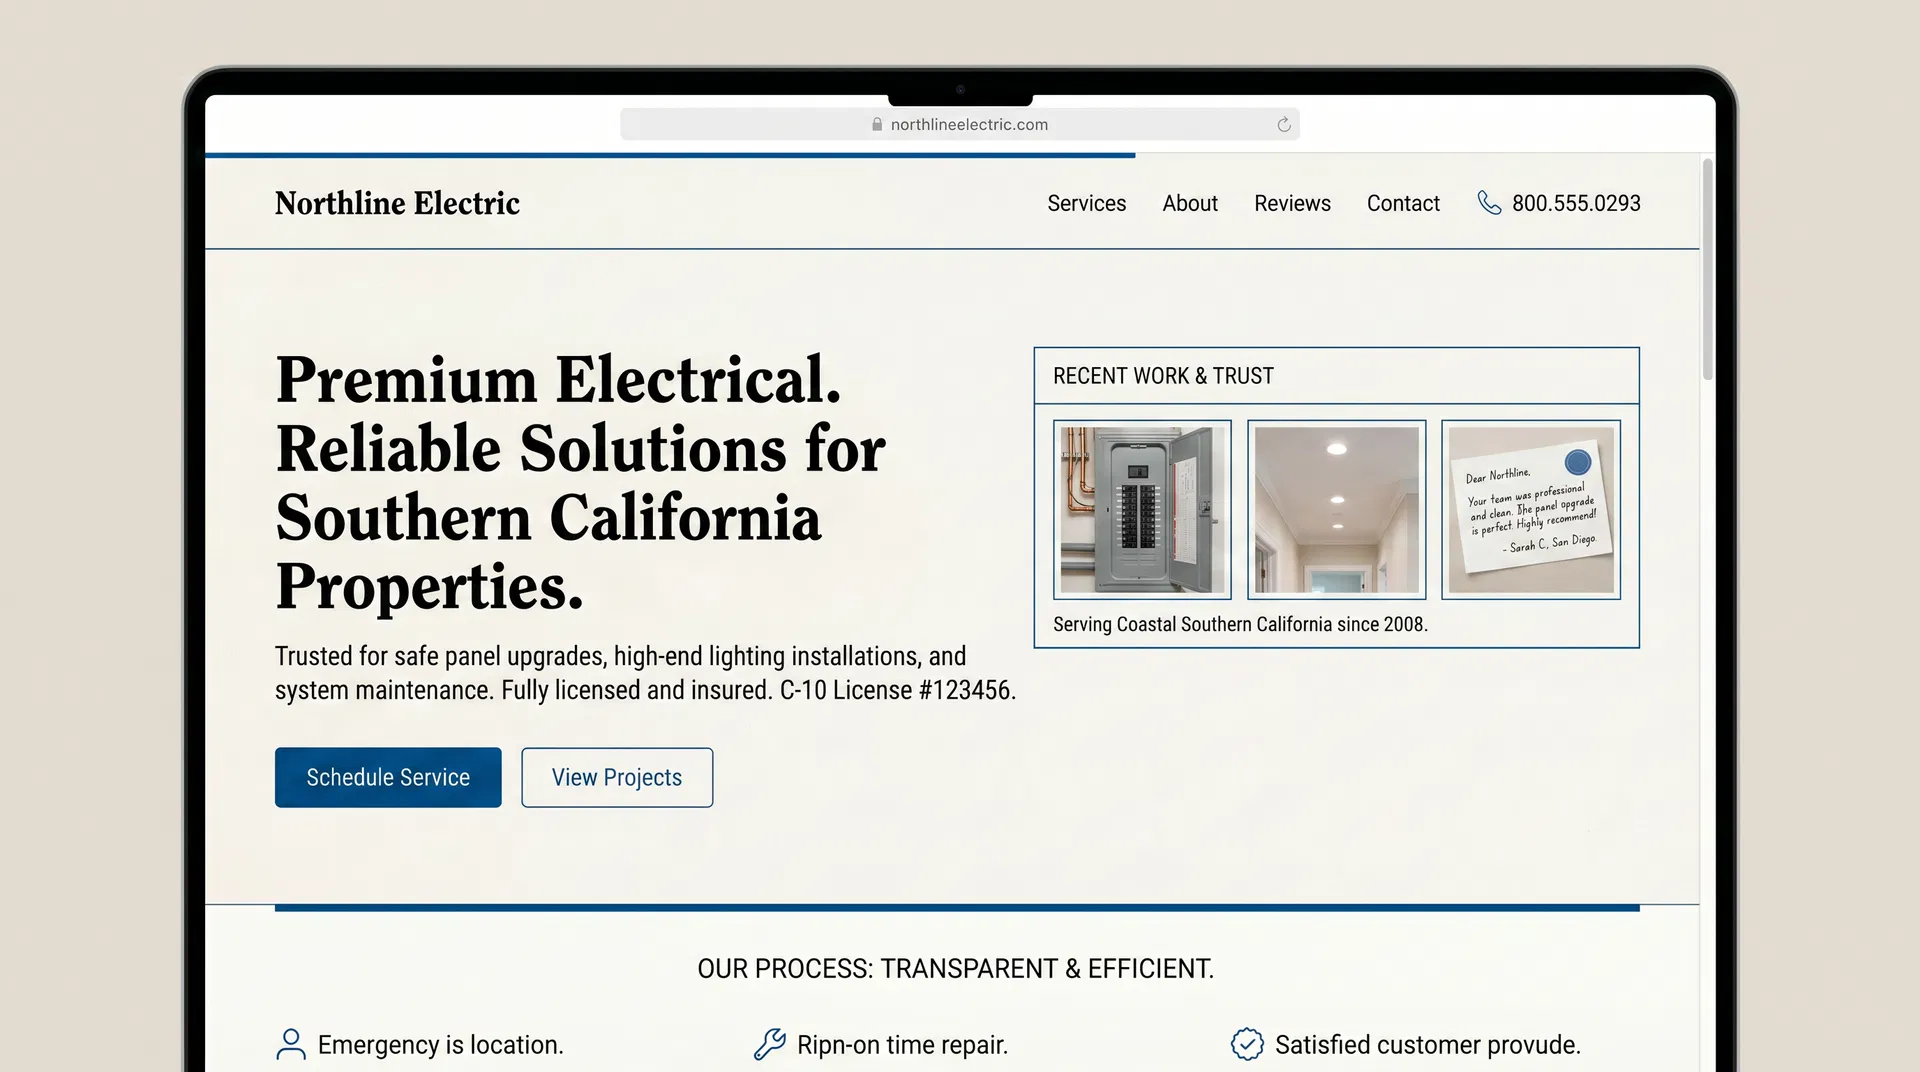Click the reload icon in browser bar
1920x1072 pixels.
click(1283, 124)
